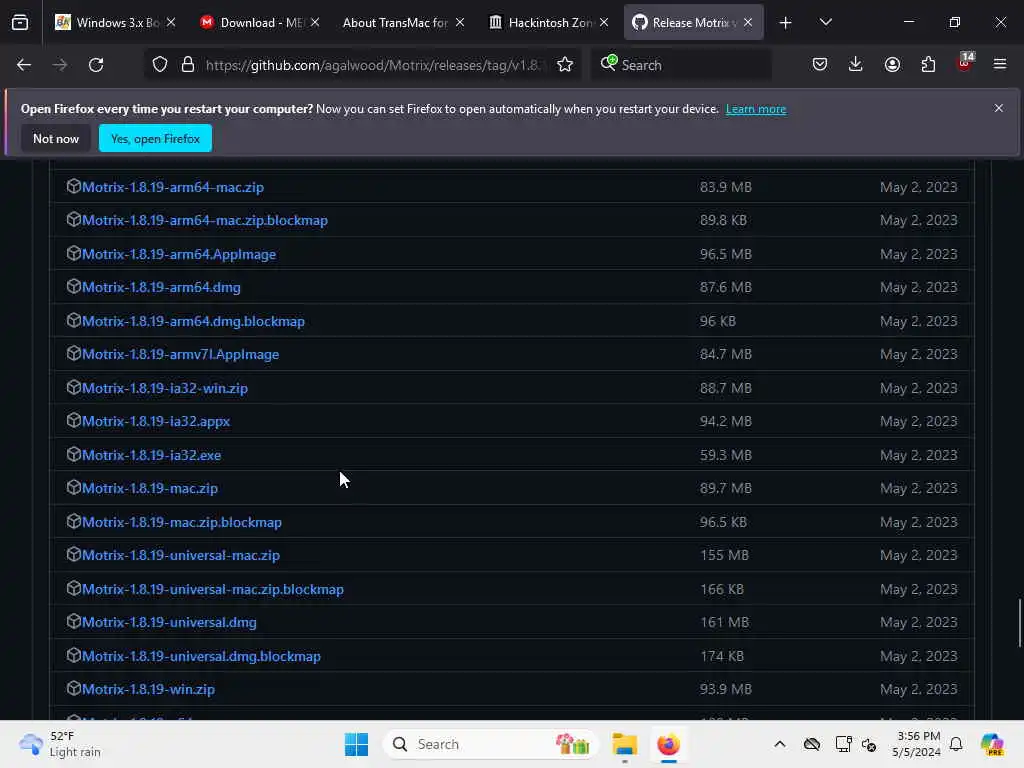This screenshot has width=1024, height=768.
Task: Open the weather widget showing 52°F
Action: point(60,744)
